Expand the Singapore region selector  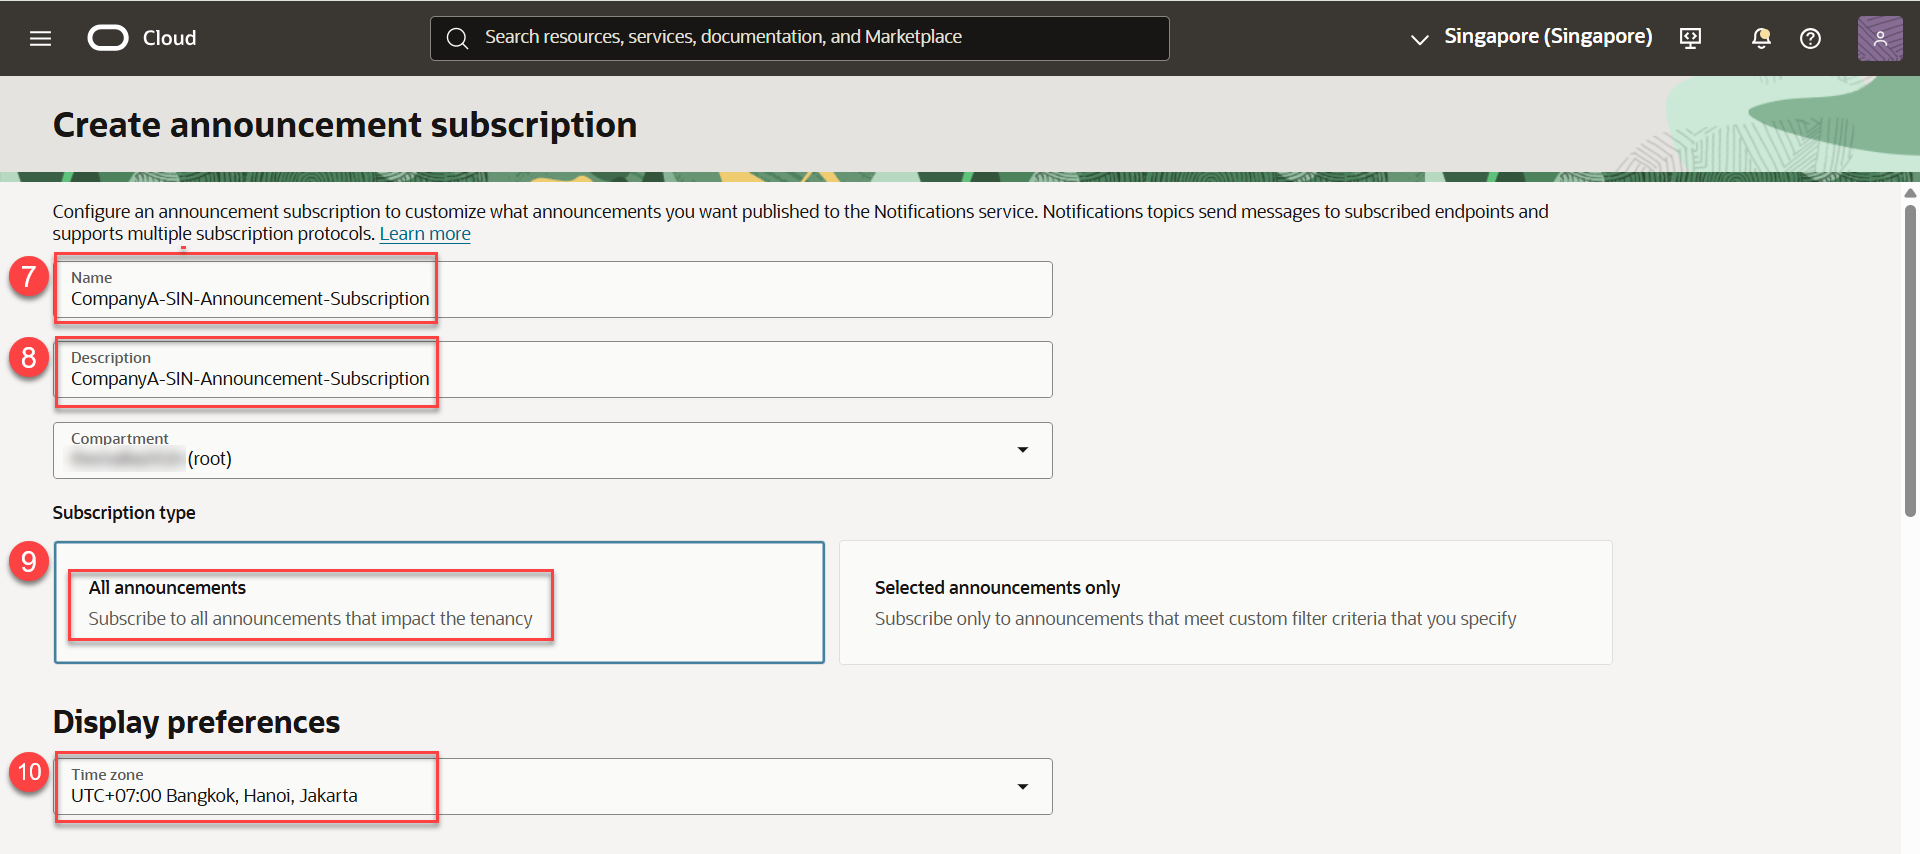(1531, 38)
